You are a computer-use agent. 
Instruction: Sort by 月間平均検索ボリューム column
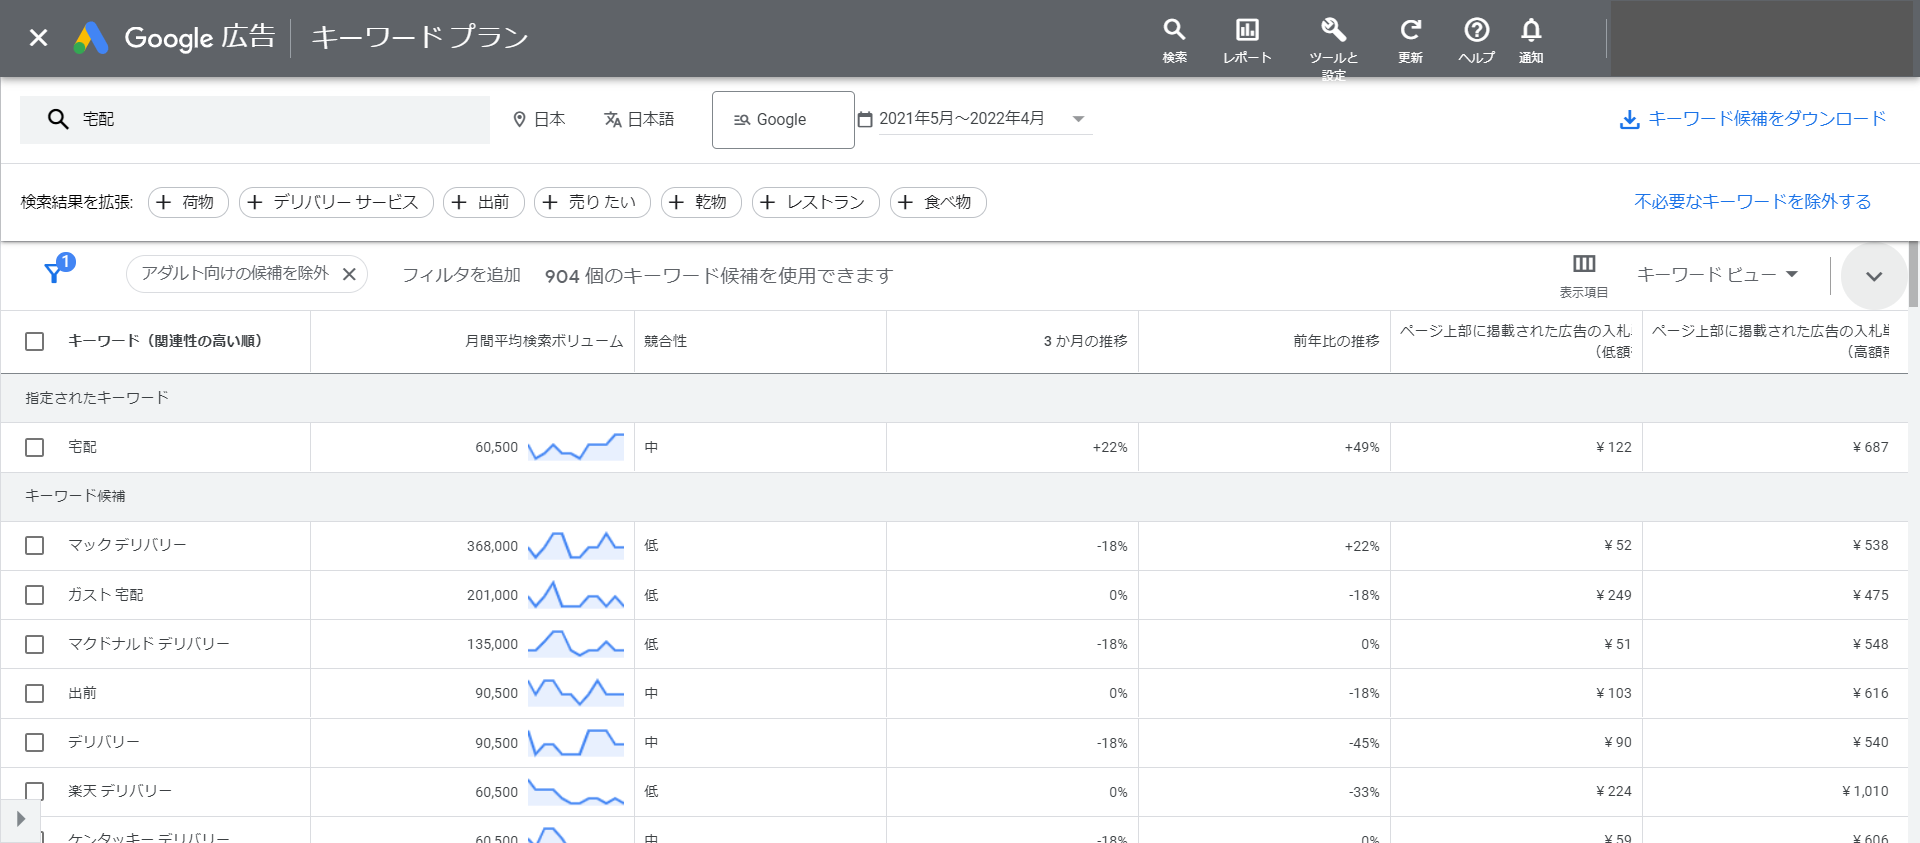(544, 341)
